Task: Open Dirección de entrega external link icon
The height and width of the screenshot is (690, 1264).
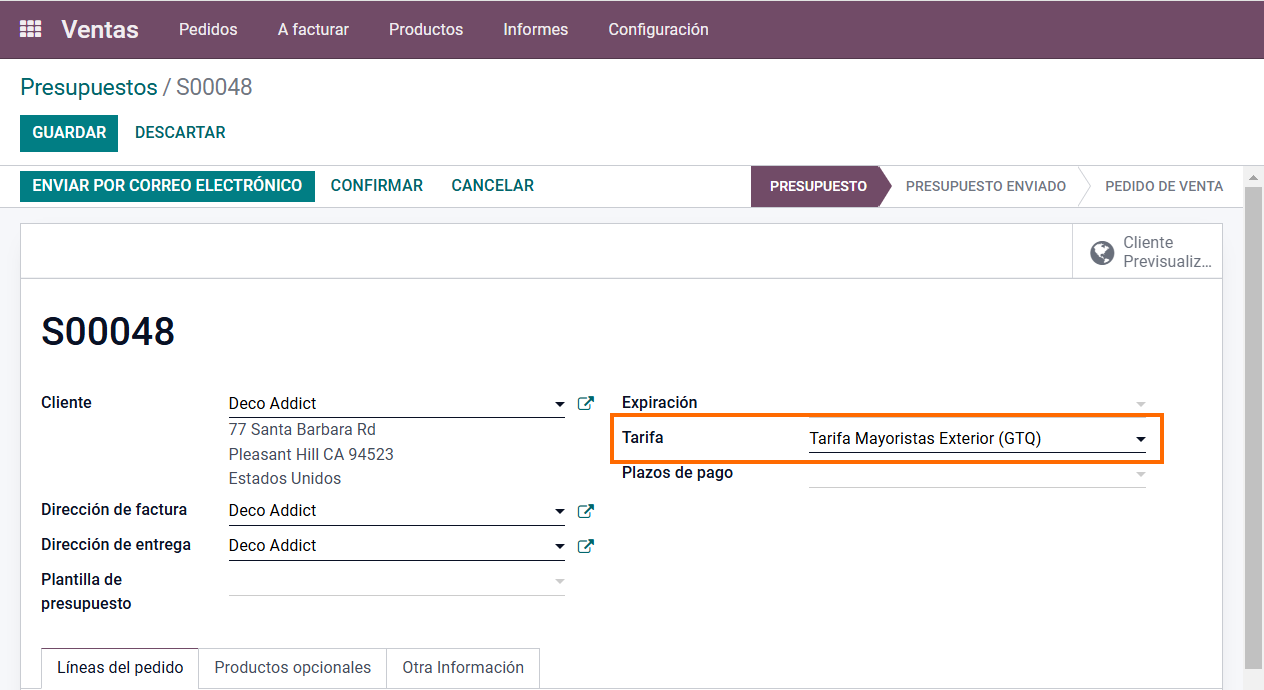Action: (586, 546)
